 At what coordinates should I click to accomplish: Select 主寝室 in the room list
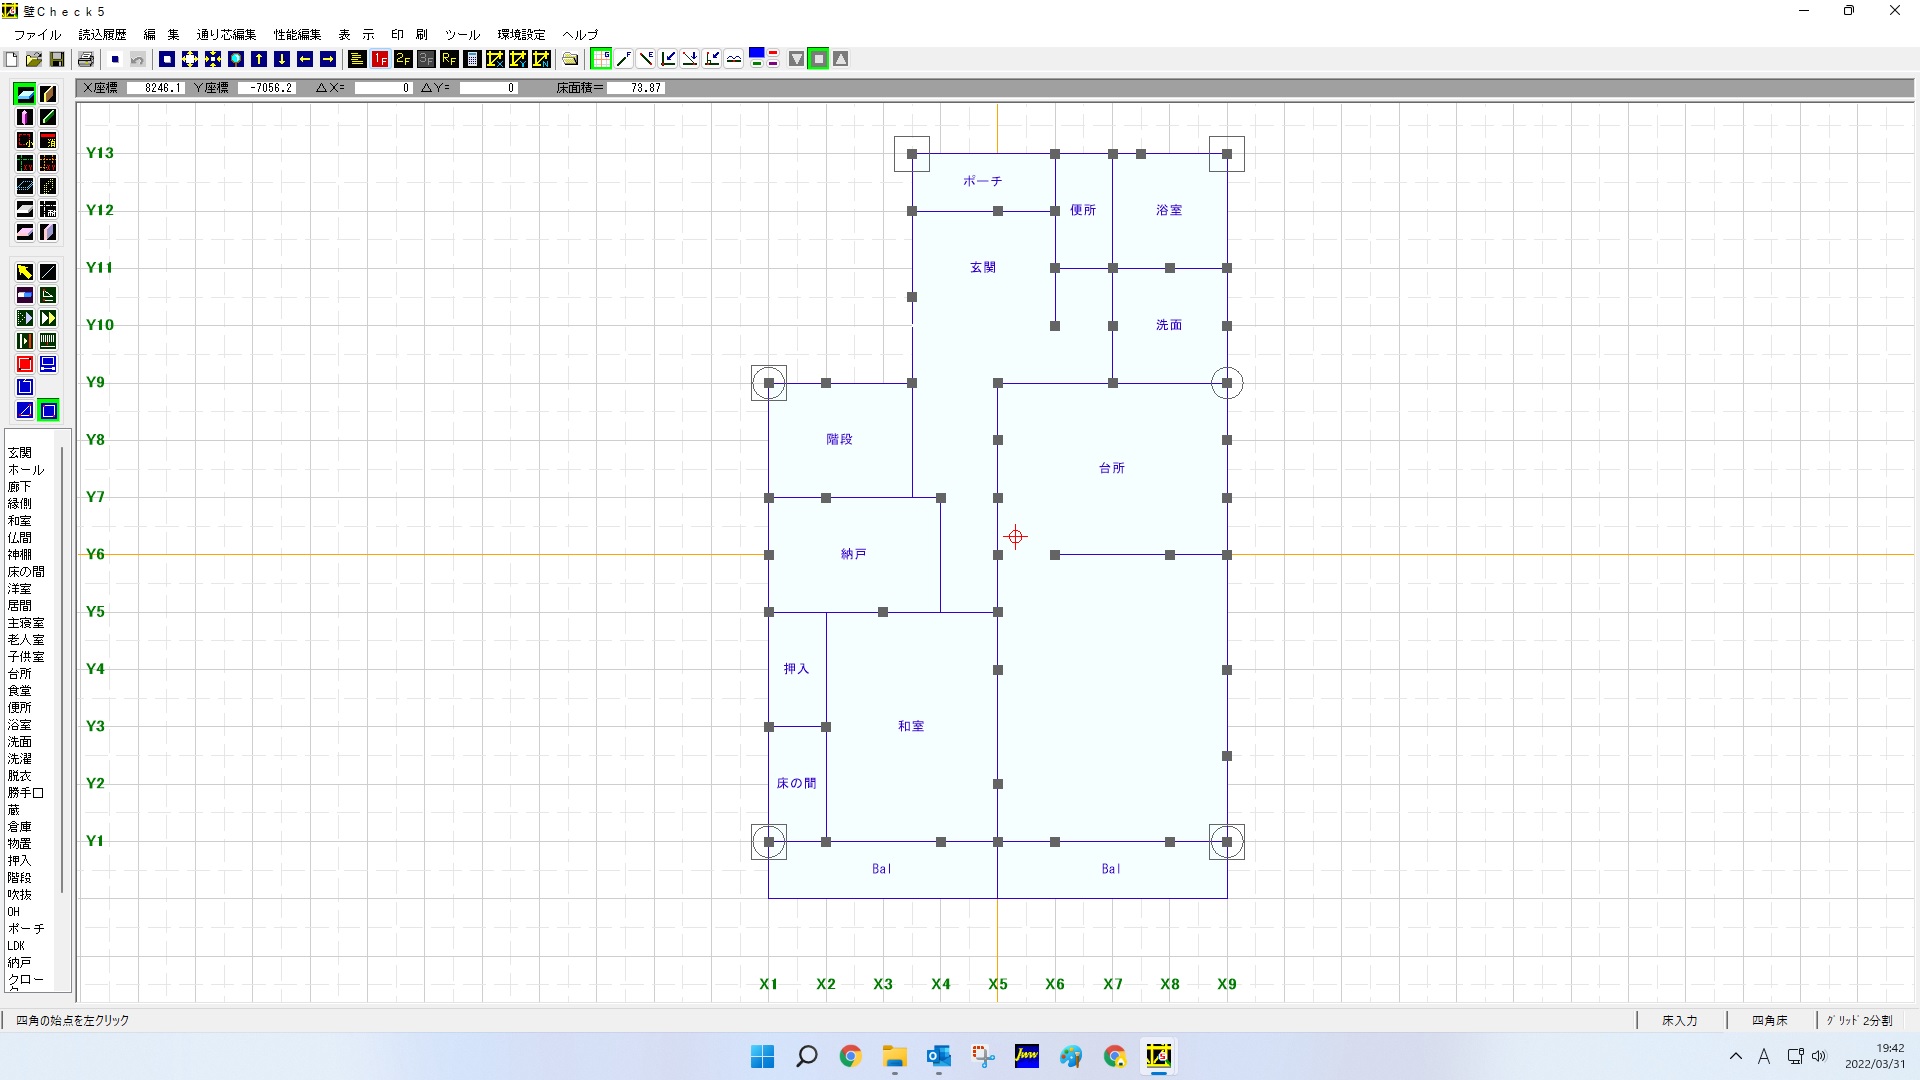click(26, 623)
